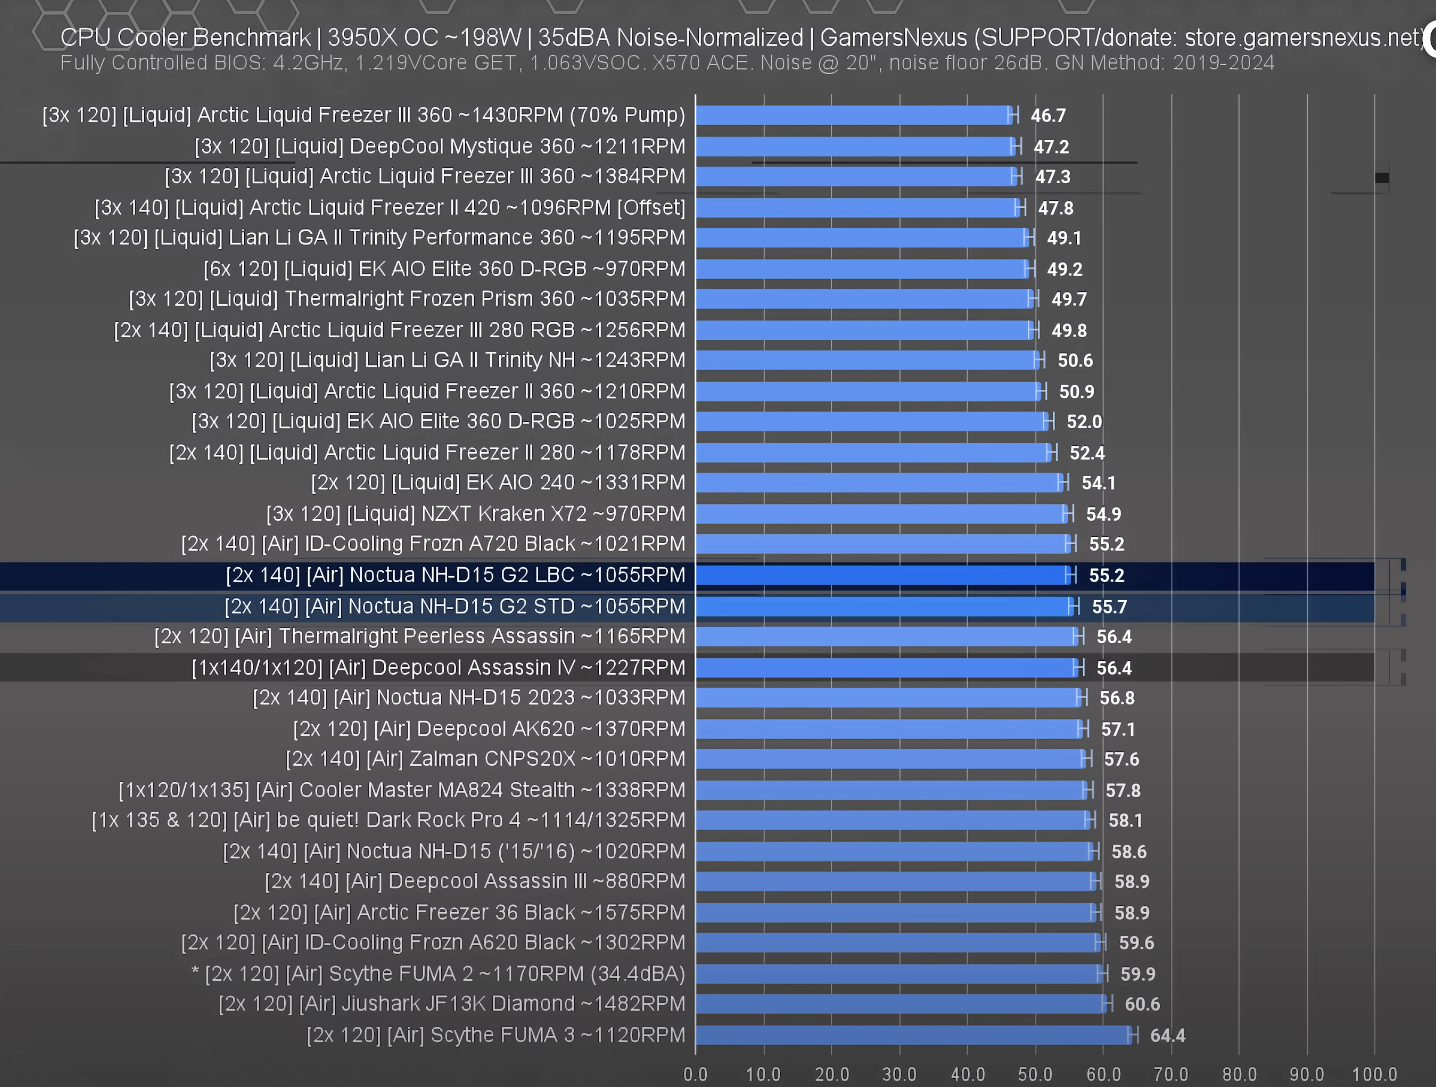Image resolution: width=1436 pixels, height=1087 pixels.
Task: Click the 70.0 x-axis tick label
Action: [1171, 1074]
